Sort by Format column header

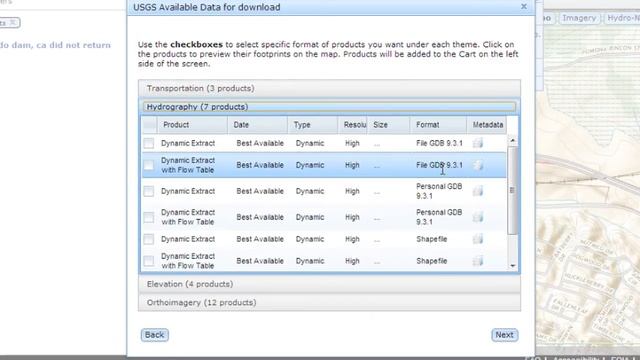coord(438,125)
